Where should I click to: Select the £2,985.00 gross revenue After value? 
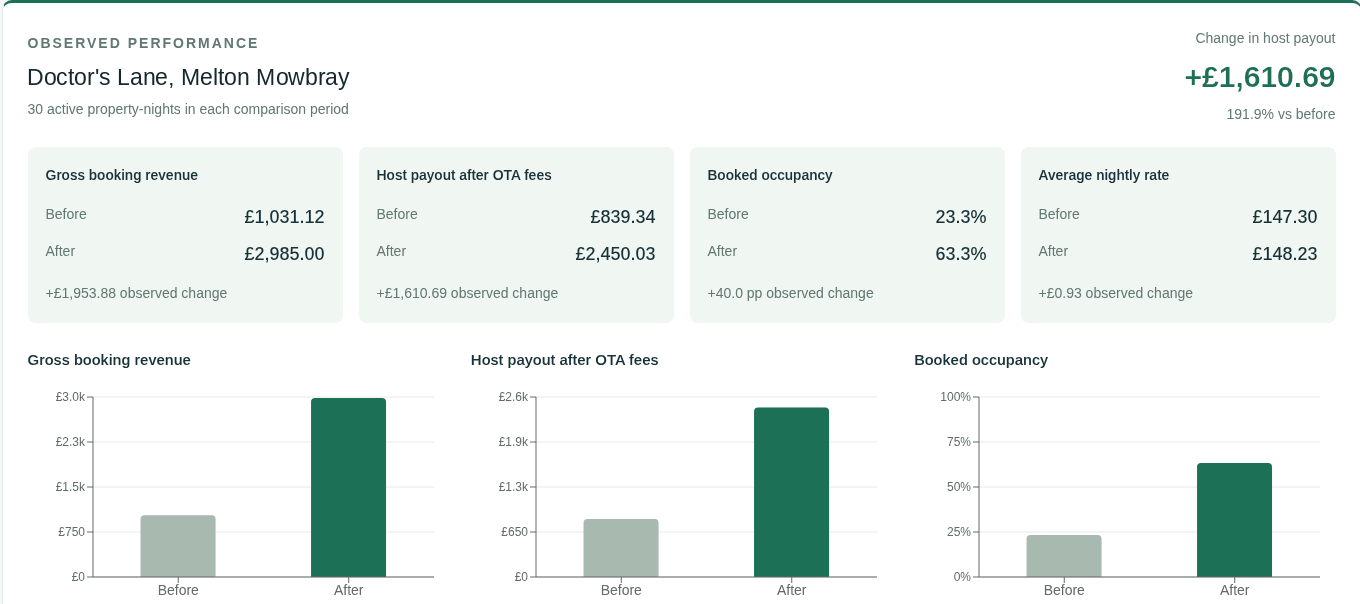(284, 254)
